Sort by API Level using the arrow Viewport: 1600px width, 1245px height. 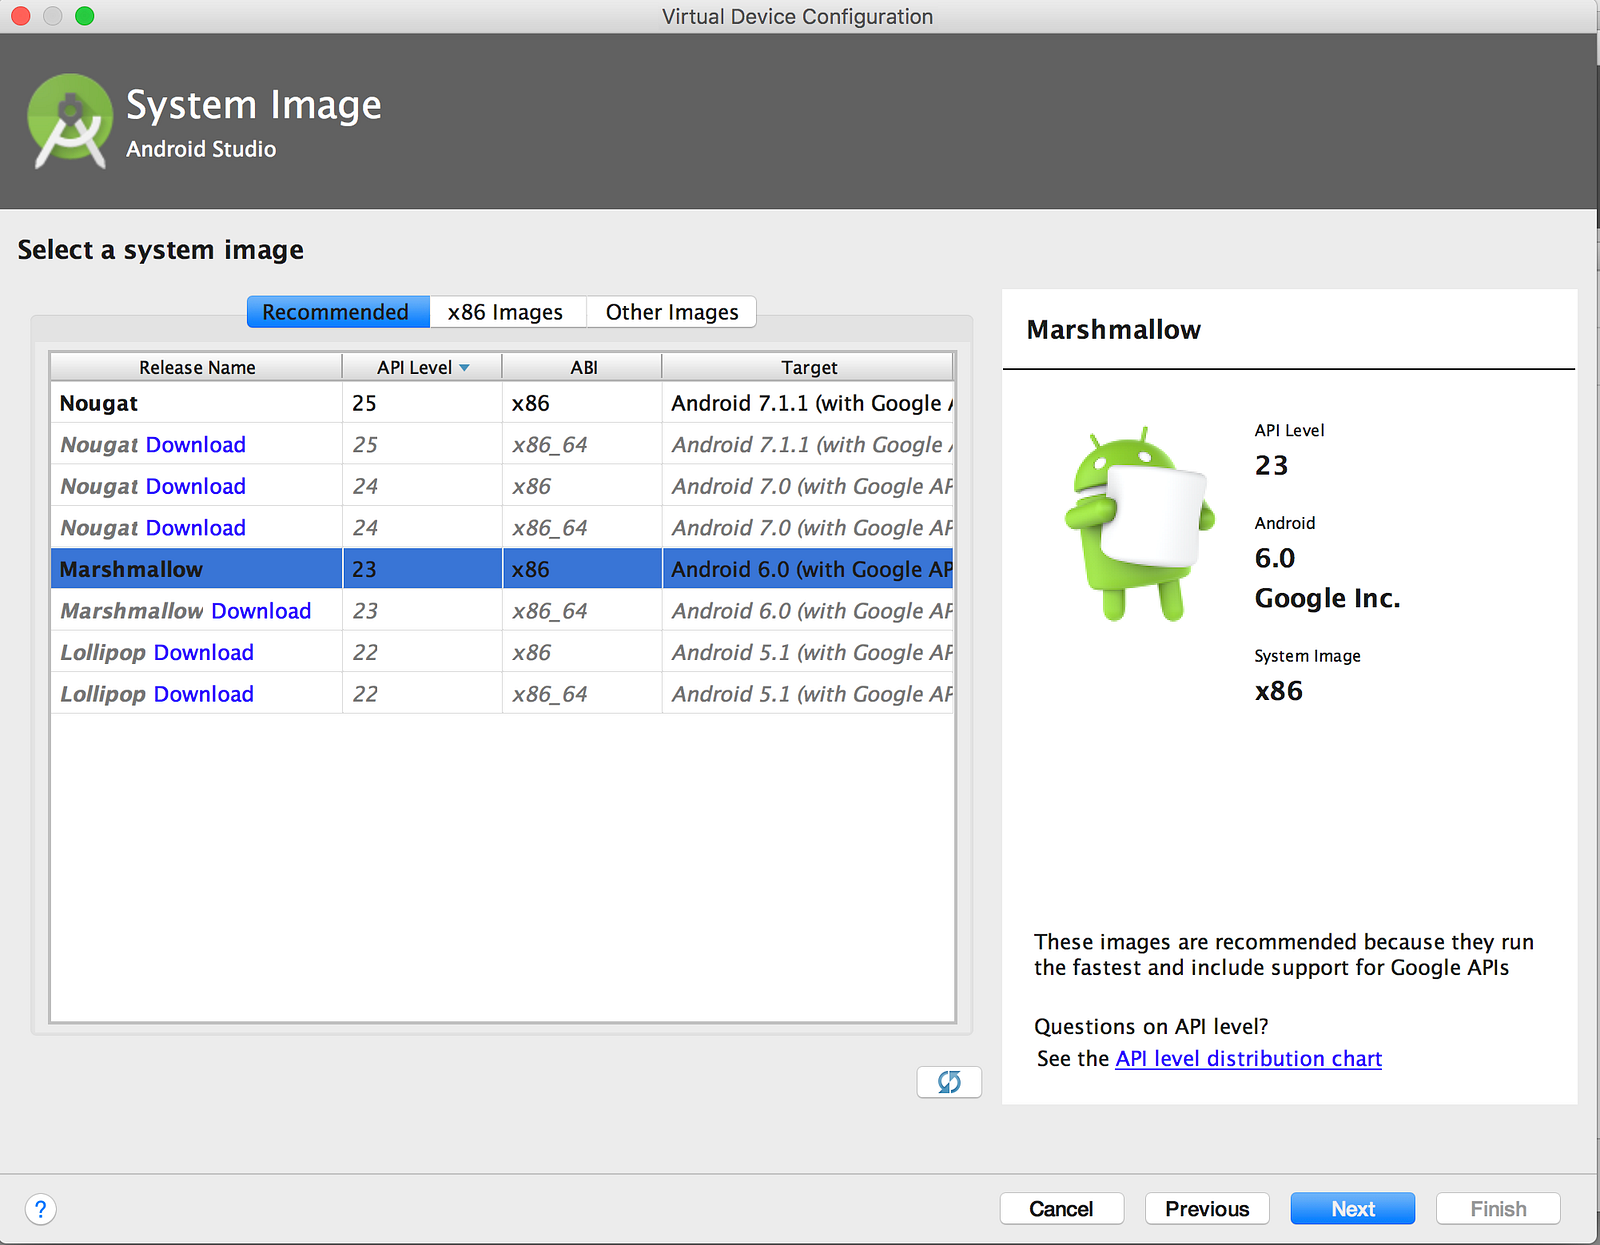(464, 368)
